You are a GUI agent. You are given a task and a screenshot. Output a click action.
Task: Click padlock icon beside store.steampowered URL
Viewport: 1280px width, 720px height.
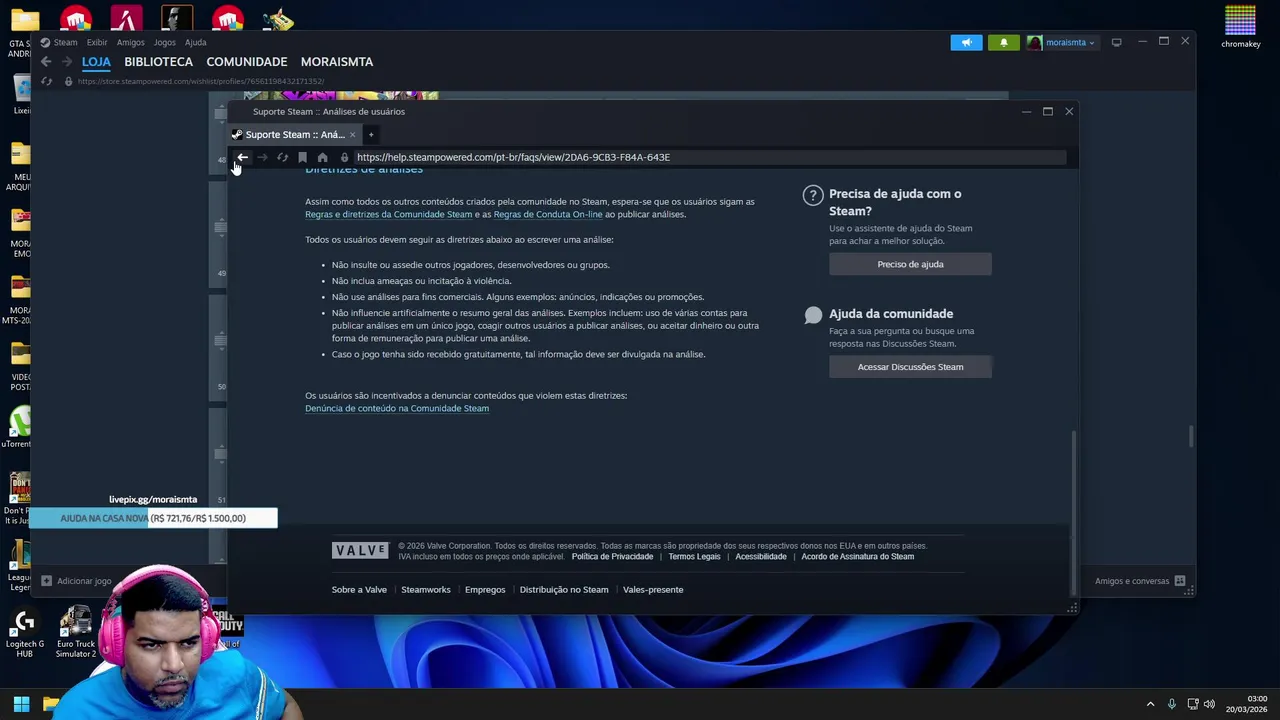pos(68,81)
